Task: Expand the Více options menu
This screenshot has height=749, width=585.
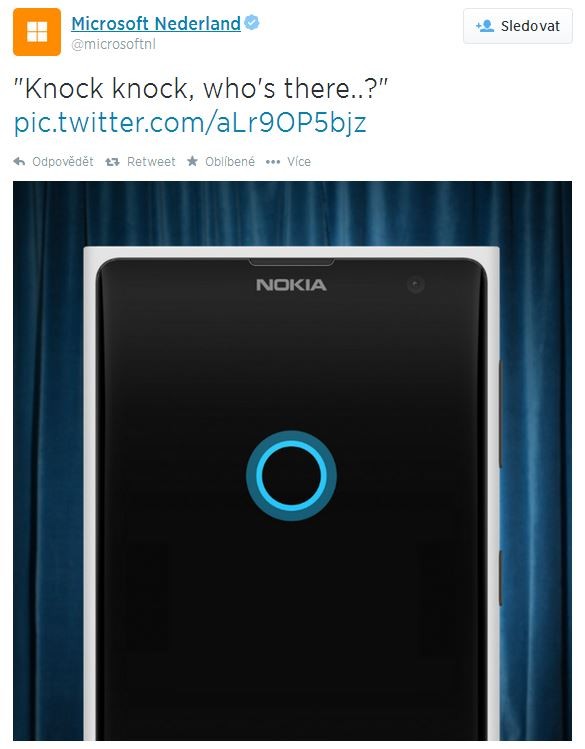Action: 298,162
